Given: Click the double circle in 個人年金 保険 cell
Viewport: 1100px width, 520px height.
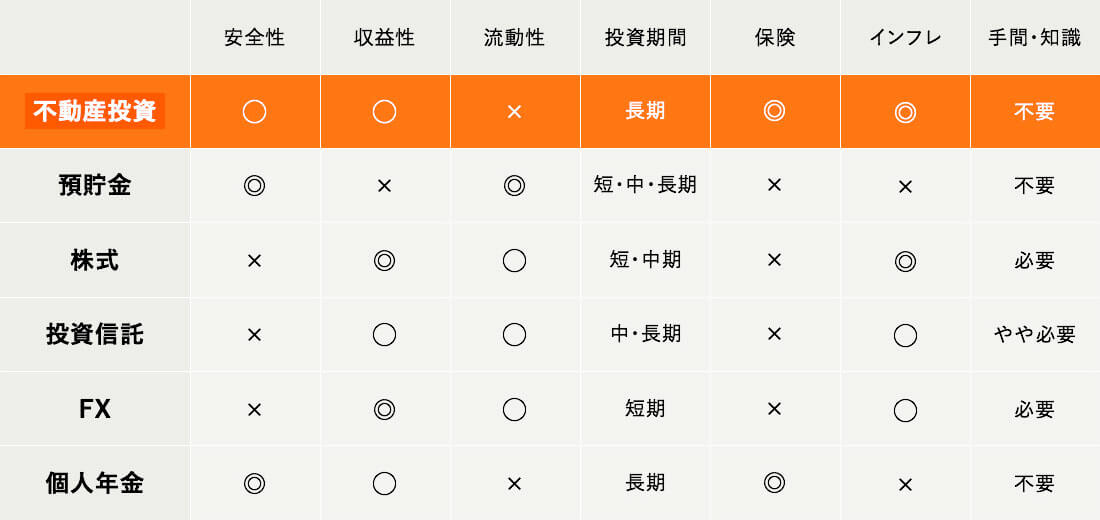Looking at the screenshot, I should point(774,483).
